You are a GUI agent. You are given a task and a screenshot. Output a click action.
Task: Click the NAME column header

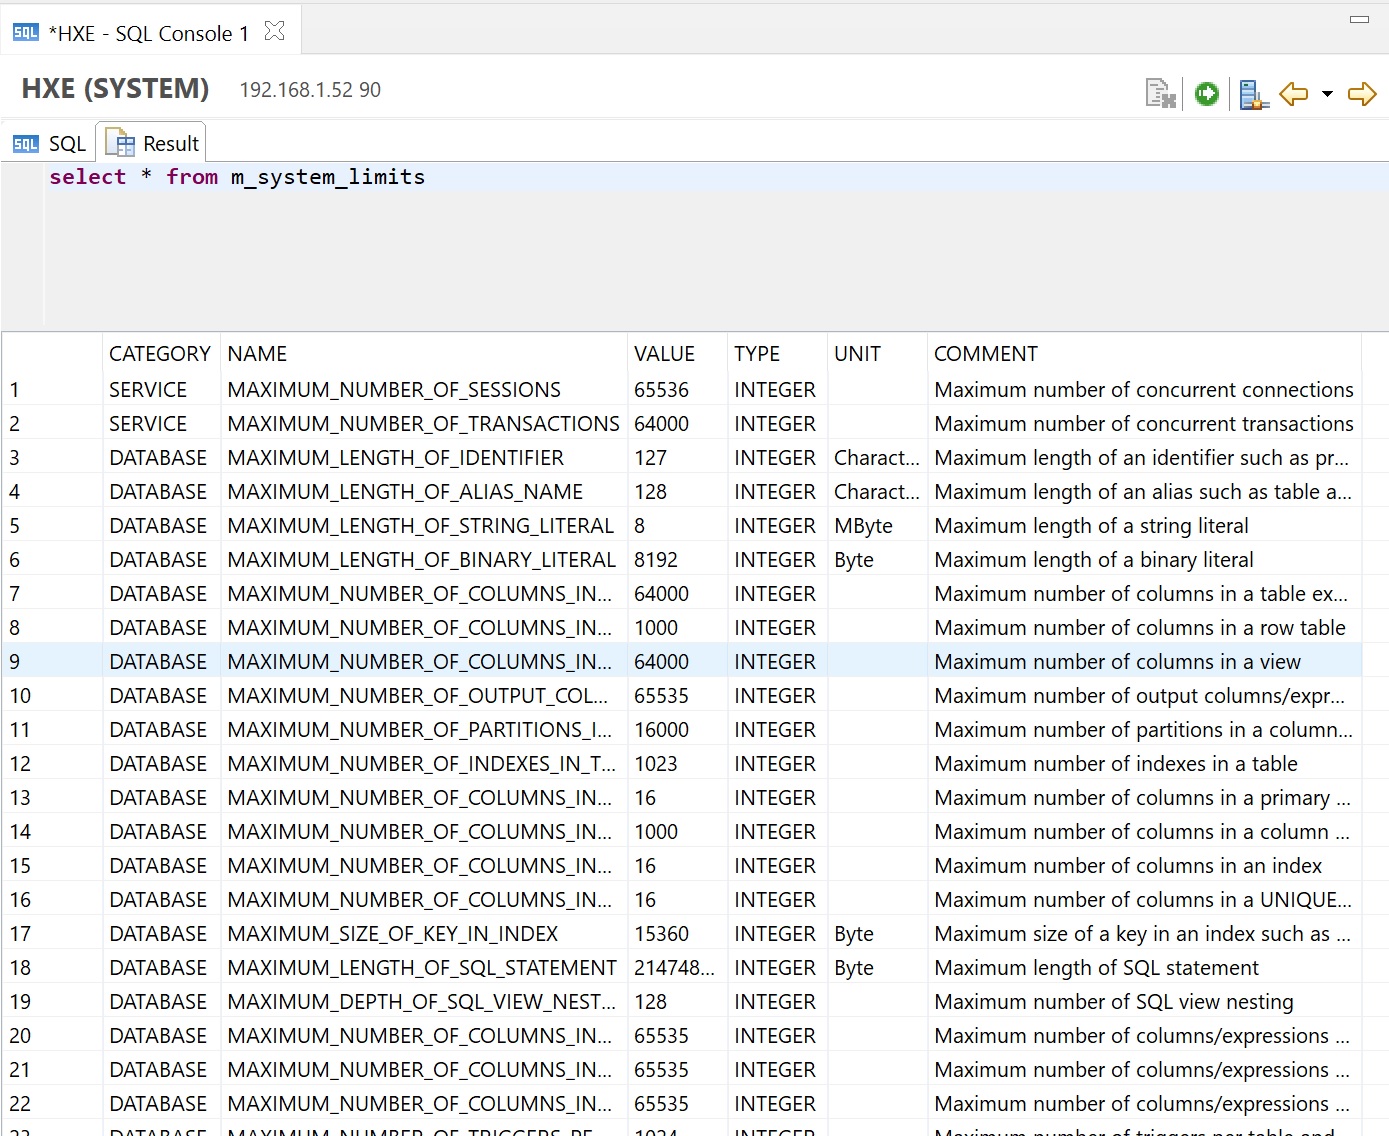click(257, 354)
